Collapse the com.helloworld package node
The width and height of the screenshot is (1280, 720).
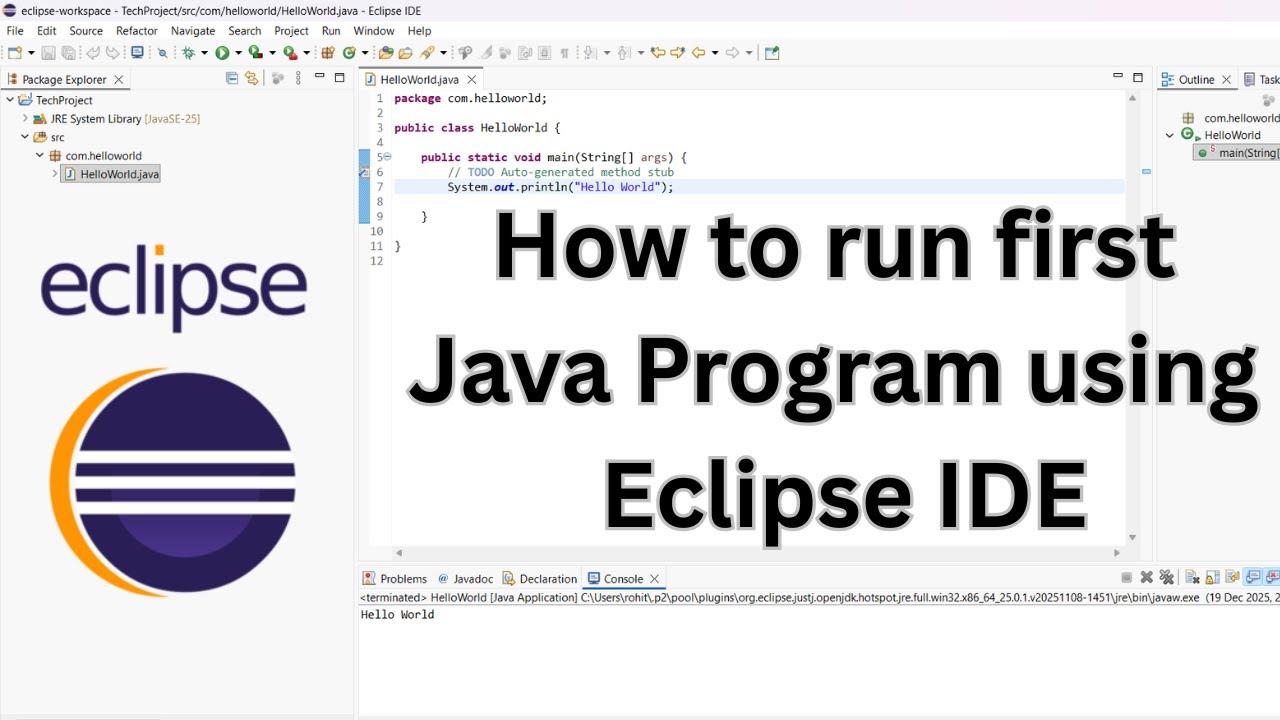click(x=40, y=155)
